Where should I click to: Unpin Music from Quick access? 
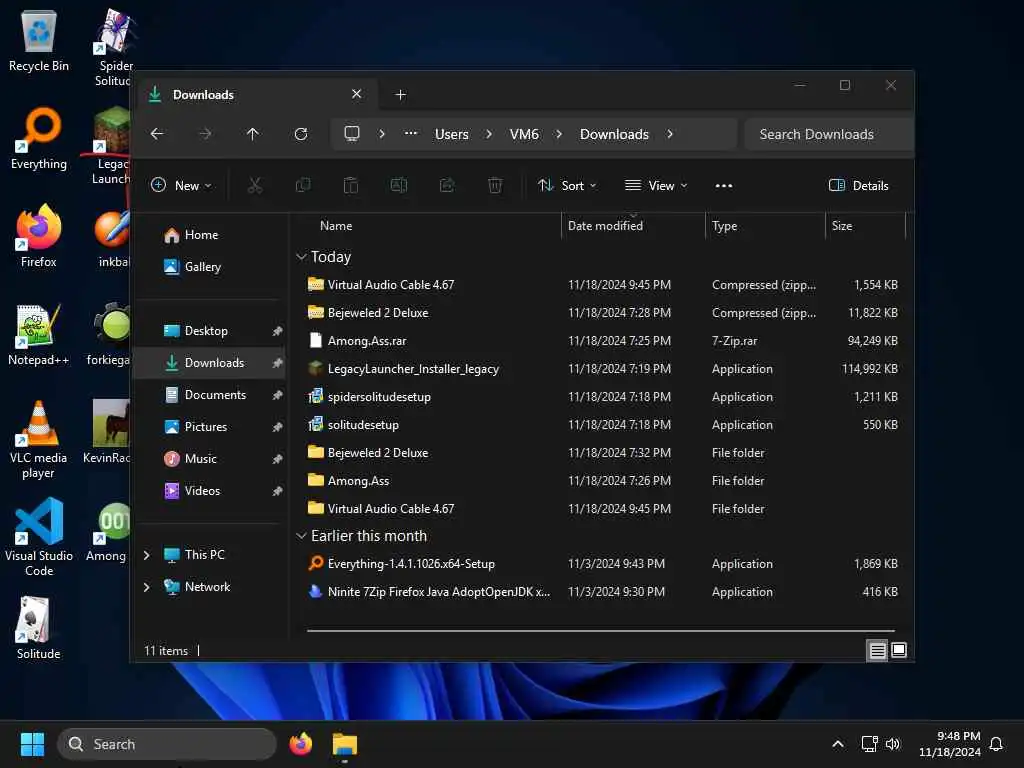277,459
